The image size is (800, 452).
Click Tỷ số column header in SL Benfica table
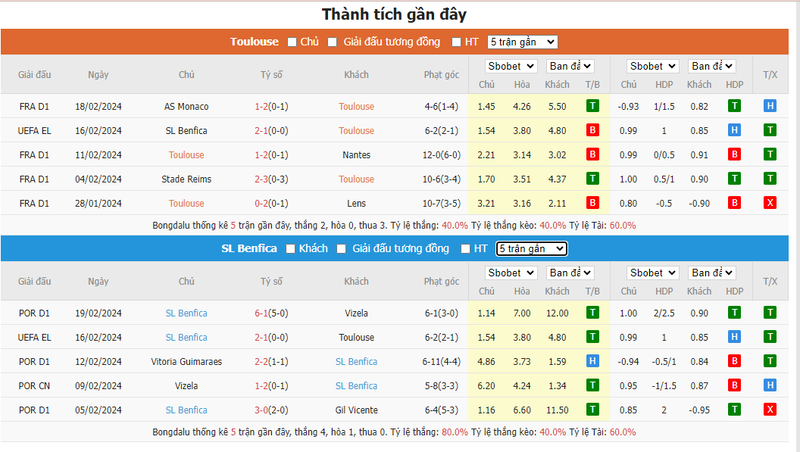tap(271, 281)
